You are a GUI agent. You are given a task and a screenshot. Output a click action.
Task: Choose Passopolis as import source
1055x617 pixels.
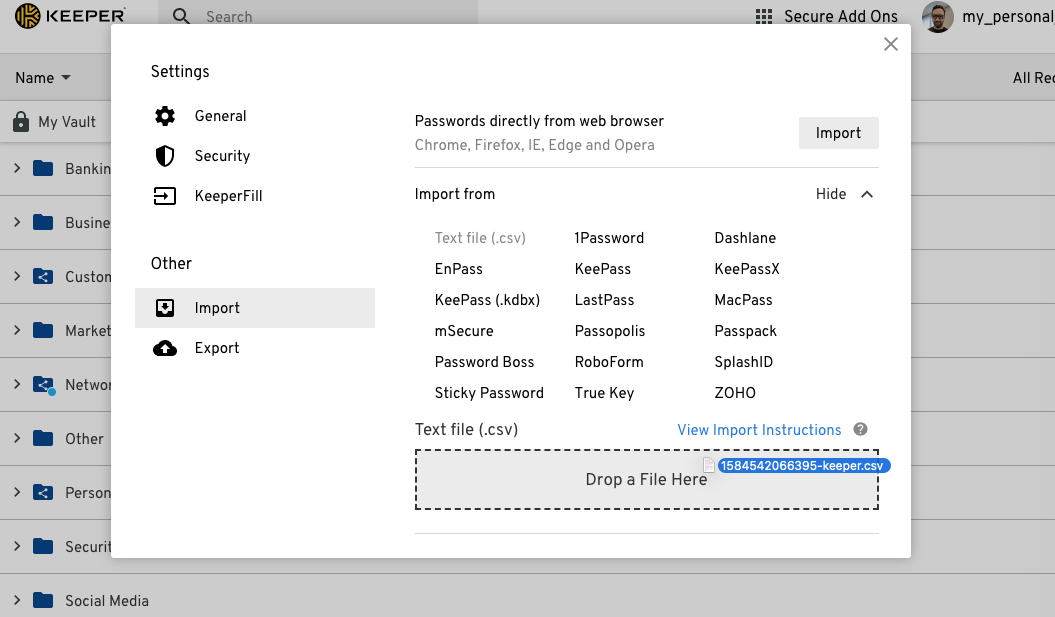point(610,331)
